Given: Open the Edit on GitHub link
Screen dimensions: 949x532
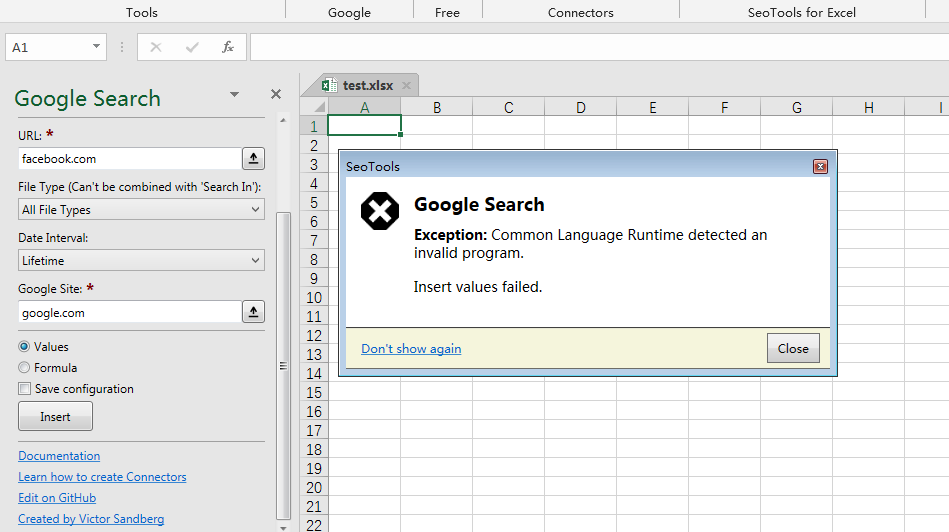Looking at the screenshot, I should point(57,498).
